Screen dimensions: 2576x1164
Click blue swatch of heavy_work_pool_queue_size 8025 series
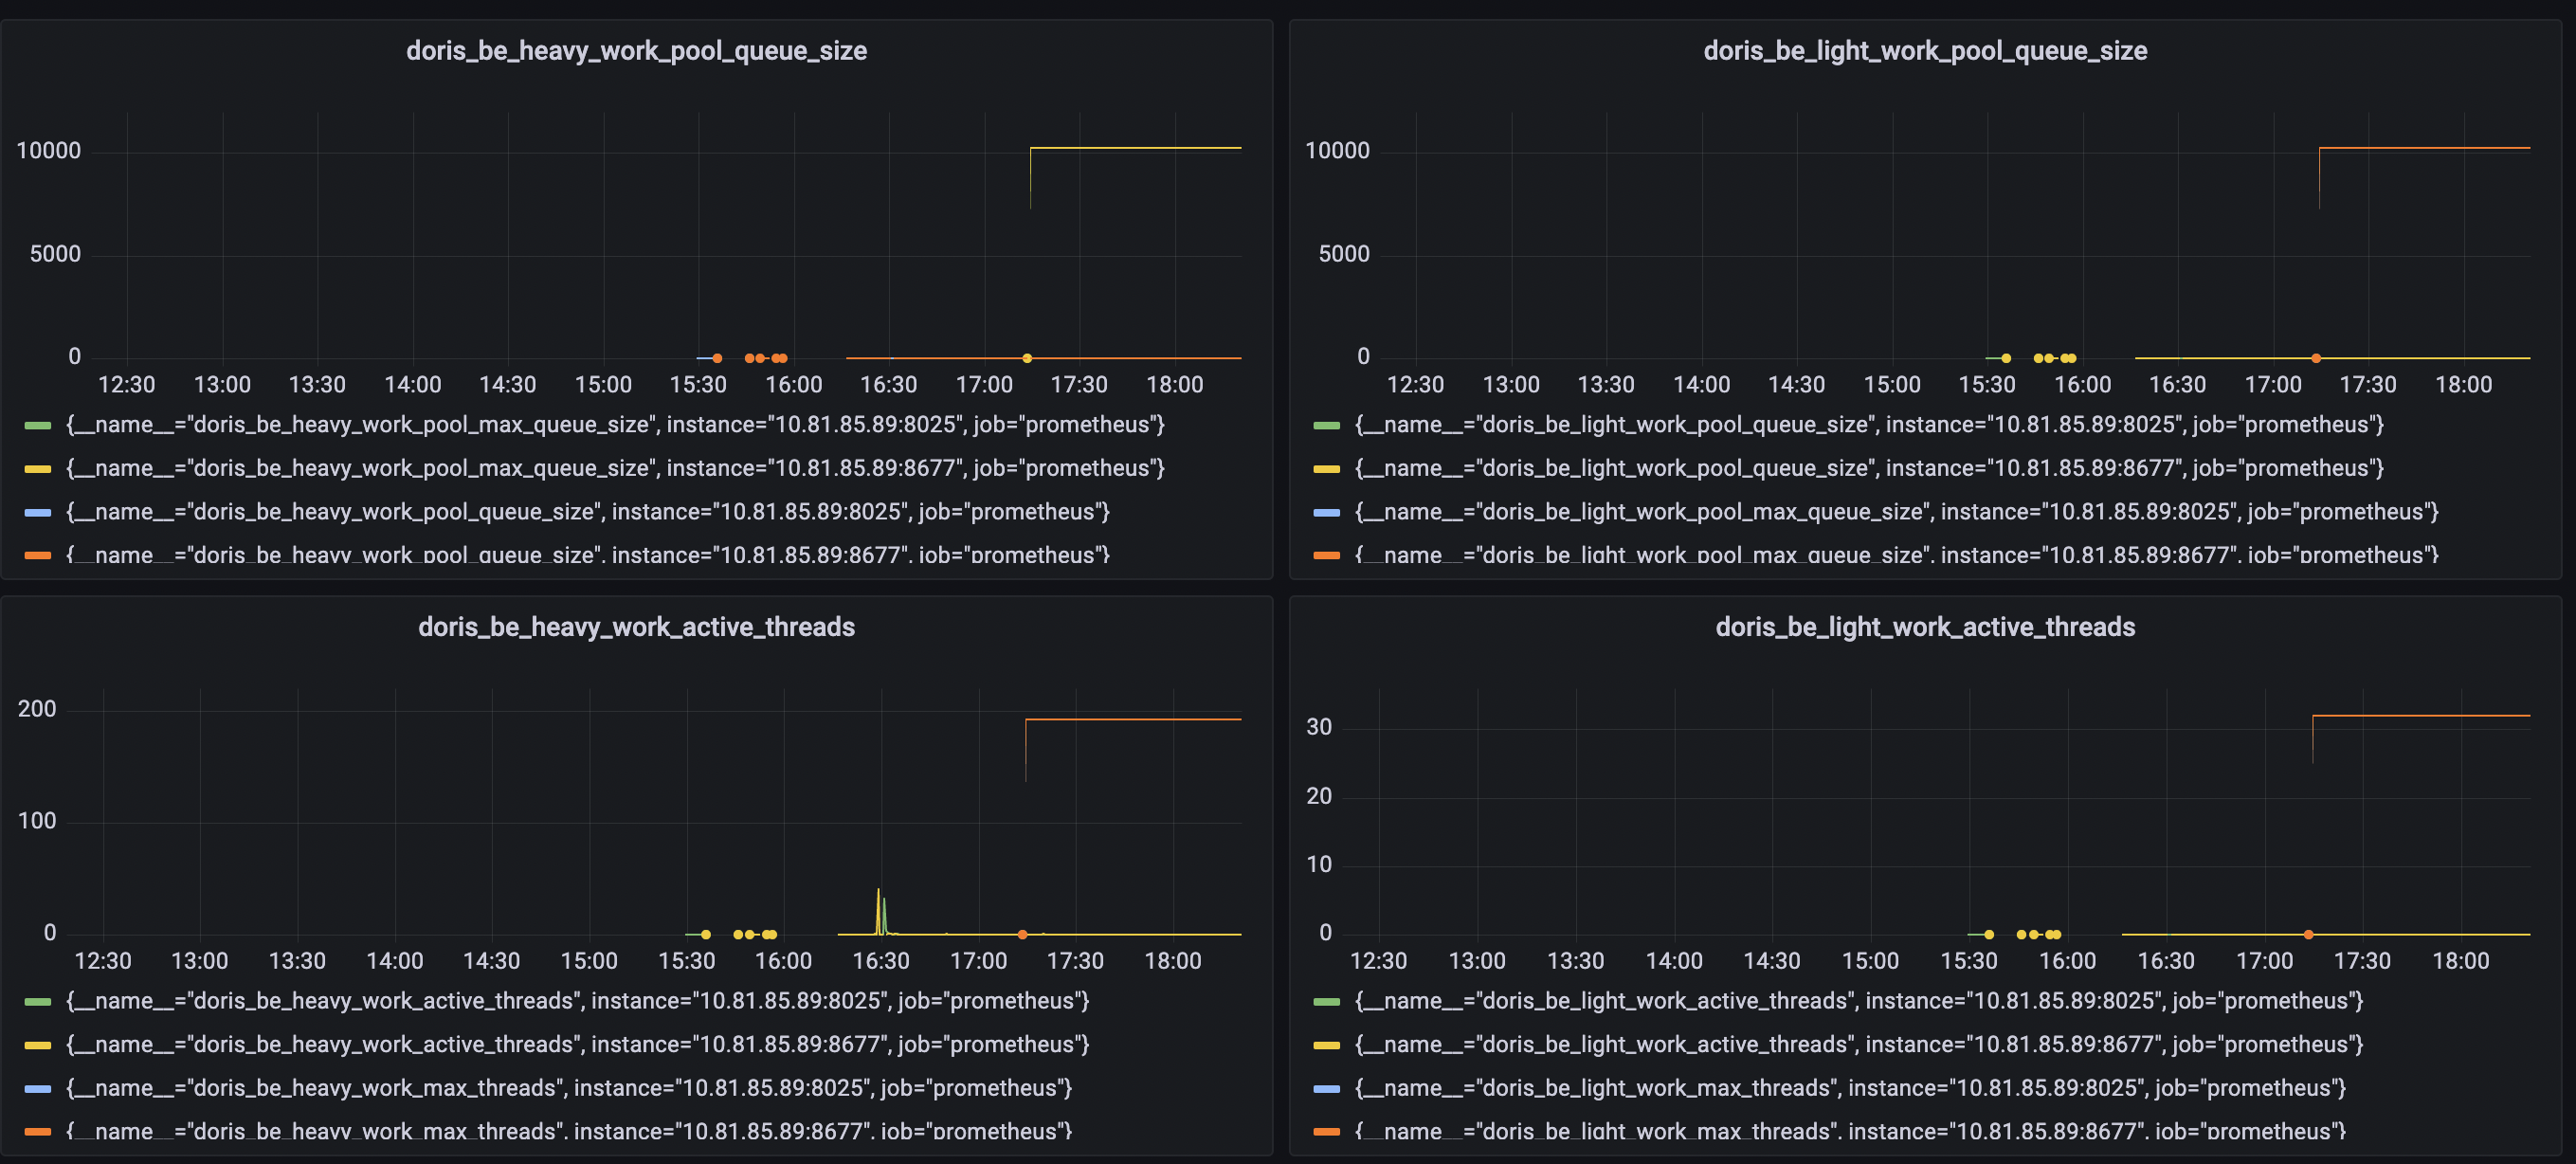[x=38, y=512]
